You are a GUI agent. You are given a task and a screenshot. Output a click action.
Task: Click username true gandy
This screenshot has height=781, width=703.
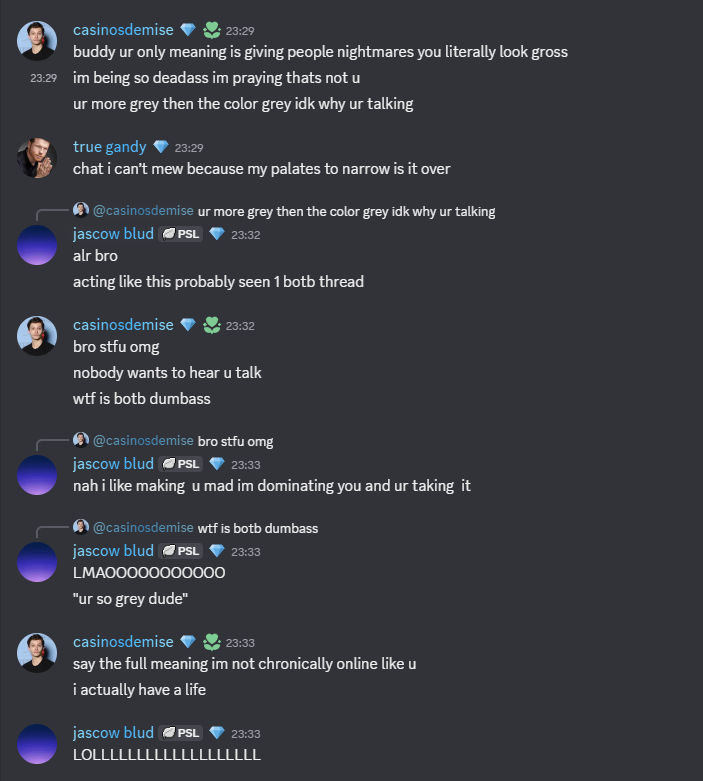tap(110, 147)
